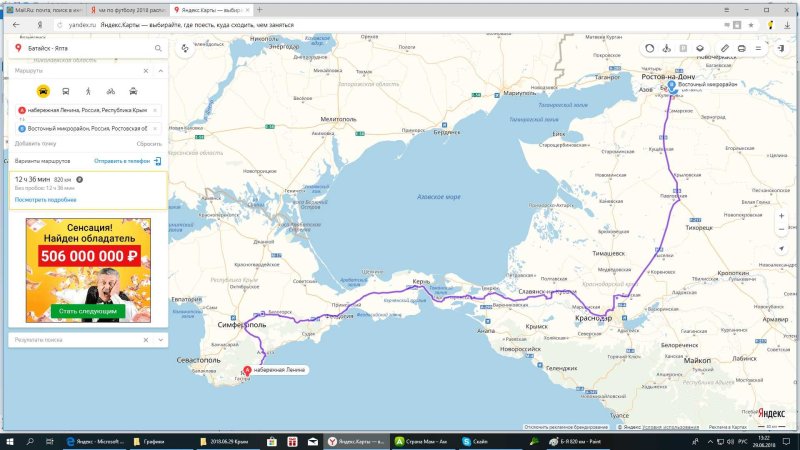Remove point B Восточный микрорайон
This screenshot has width=800, height=450.
point(155,129)
